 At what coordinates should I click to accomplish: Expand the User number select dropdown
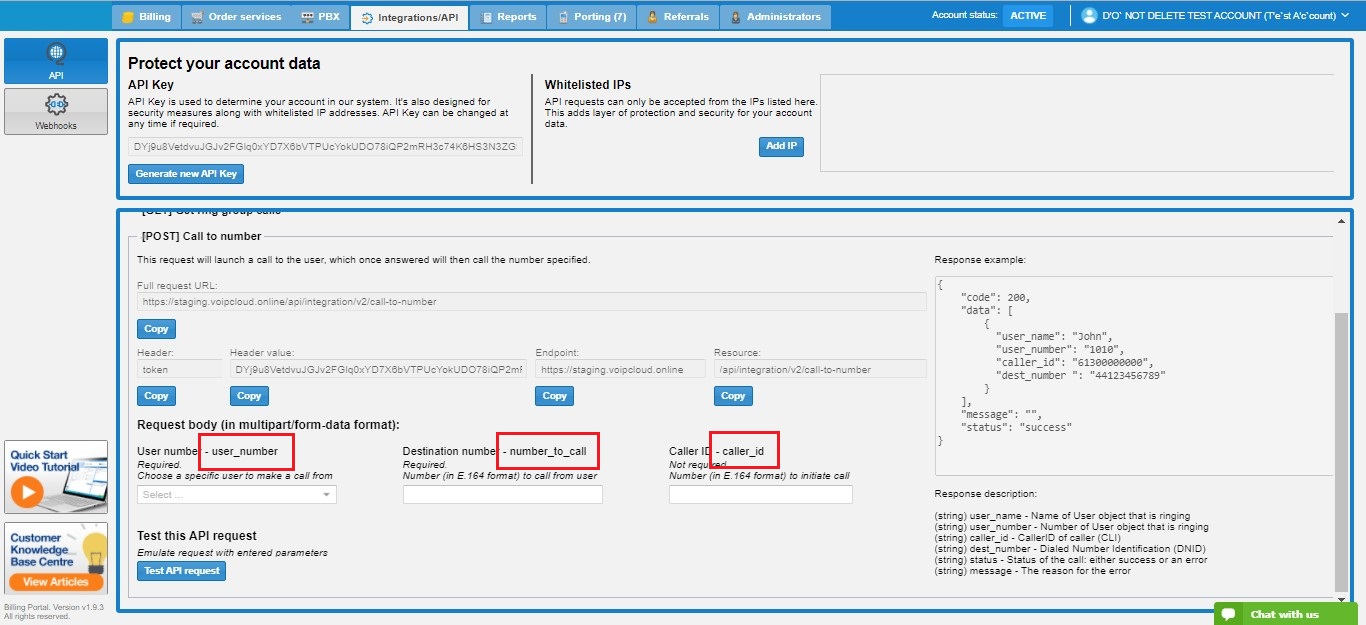[x=237, y=494]
